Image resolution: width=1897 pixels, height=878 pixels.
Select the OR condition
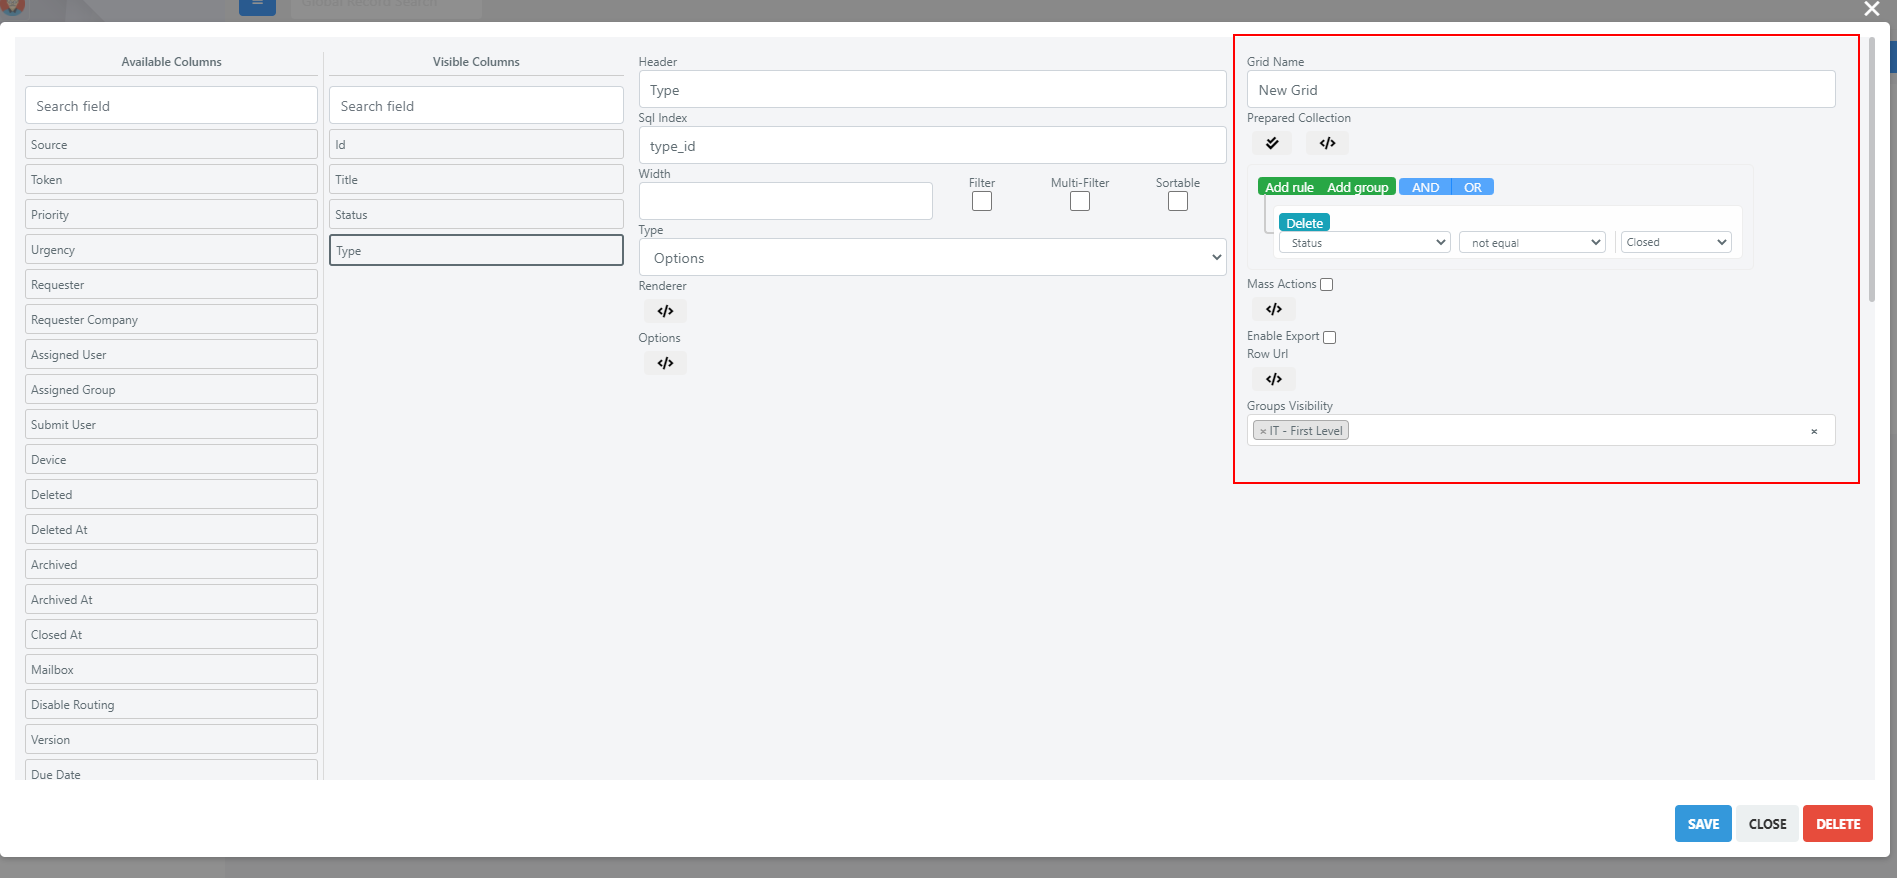click(x=1473, y=187)
